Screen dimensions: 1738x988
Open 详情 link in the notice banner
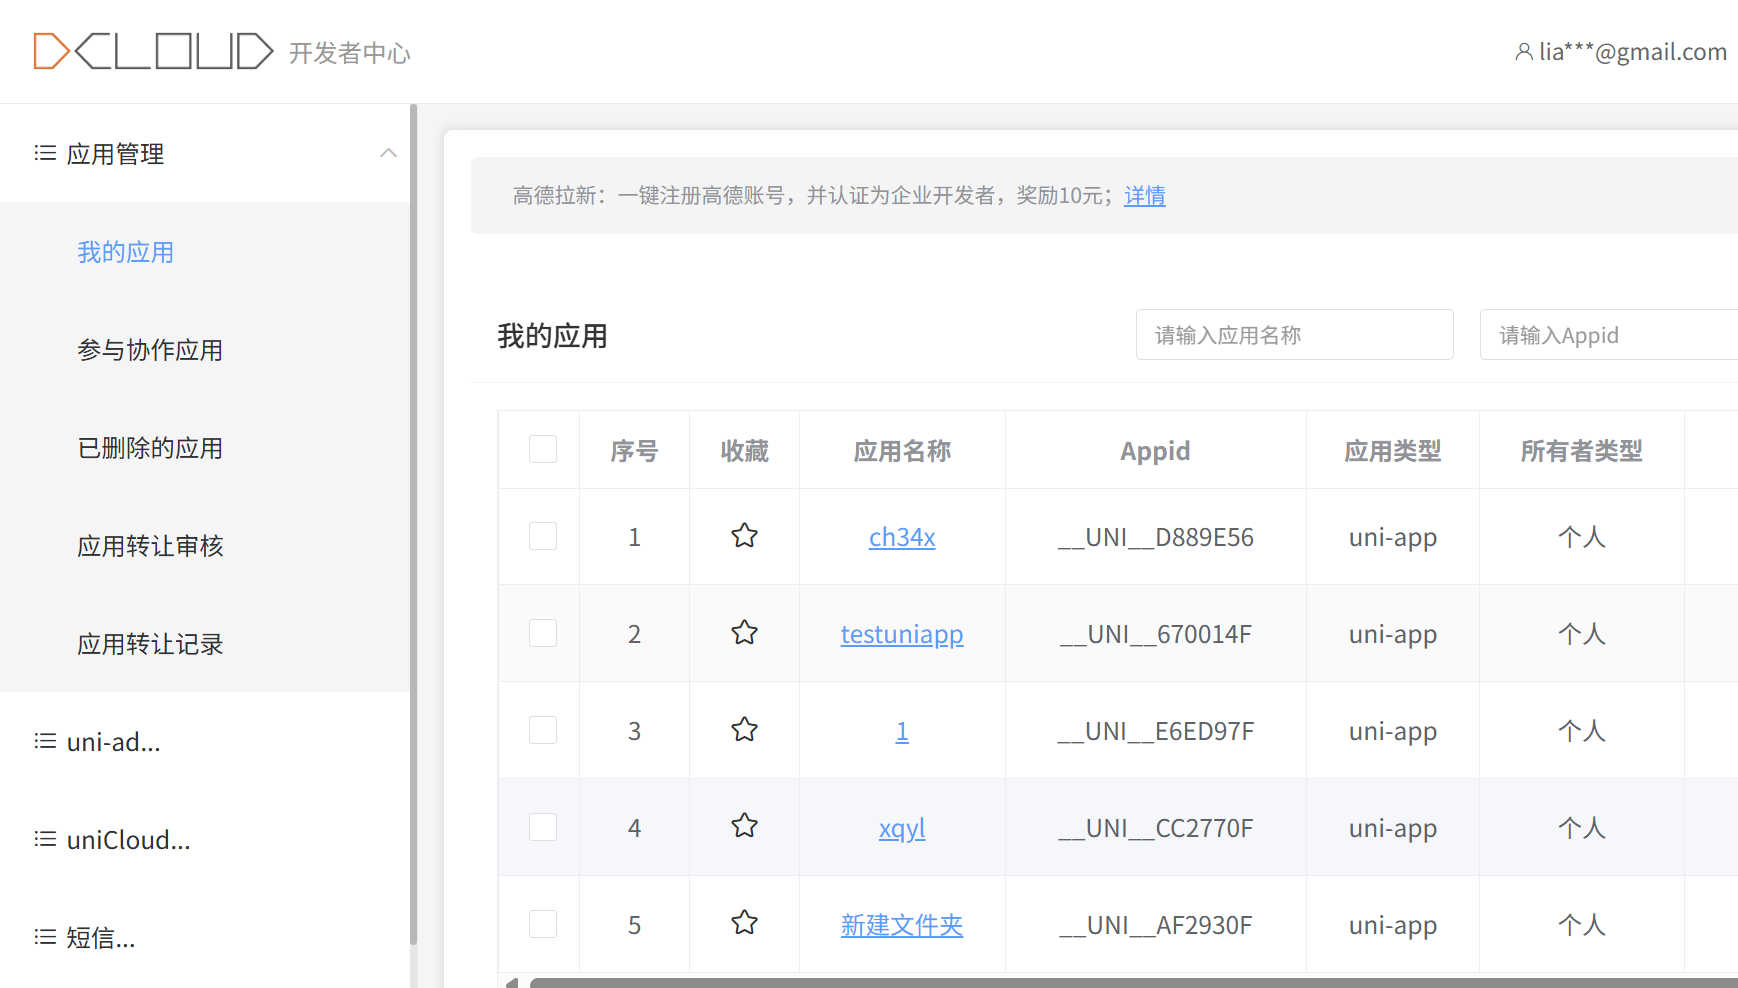tap(1145, 195)
